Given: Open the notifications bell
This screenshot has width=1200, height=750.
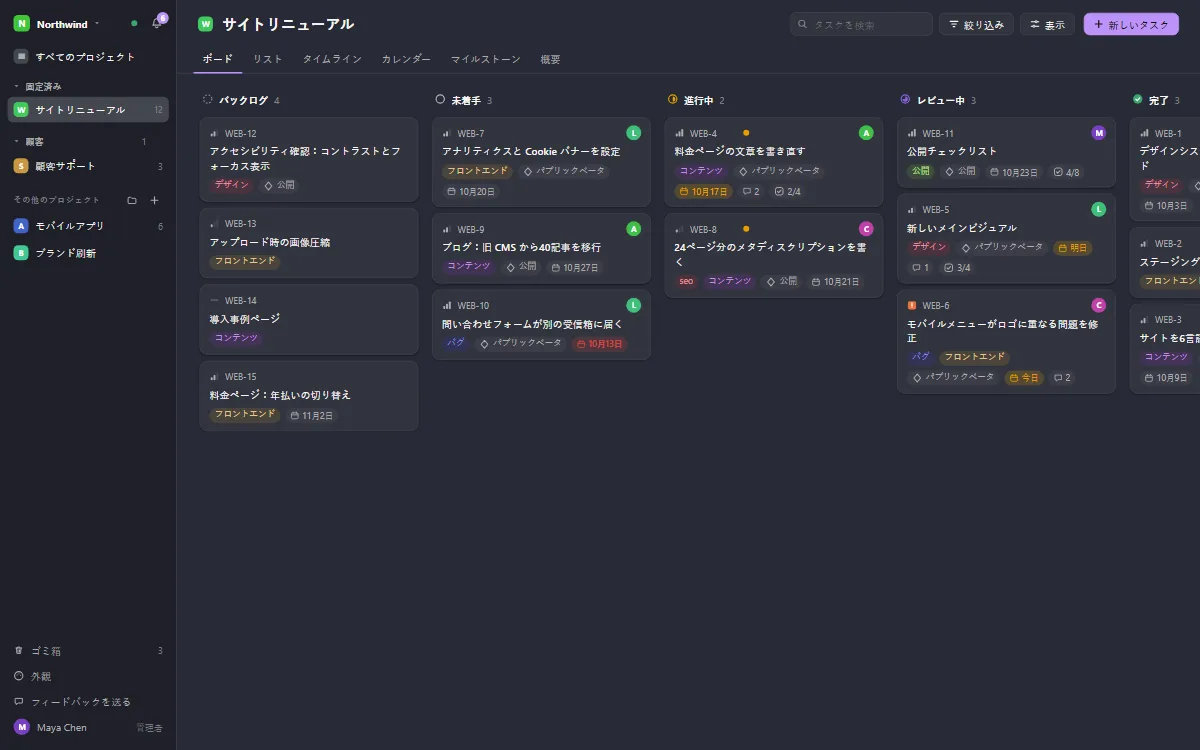Looking at the screenshot, I should point(156,24).
